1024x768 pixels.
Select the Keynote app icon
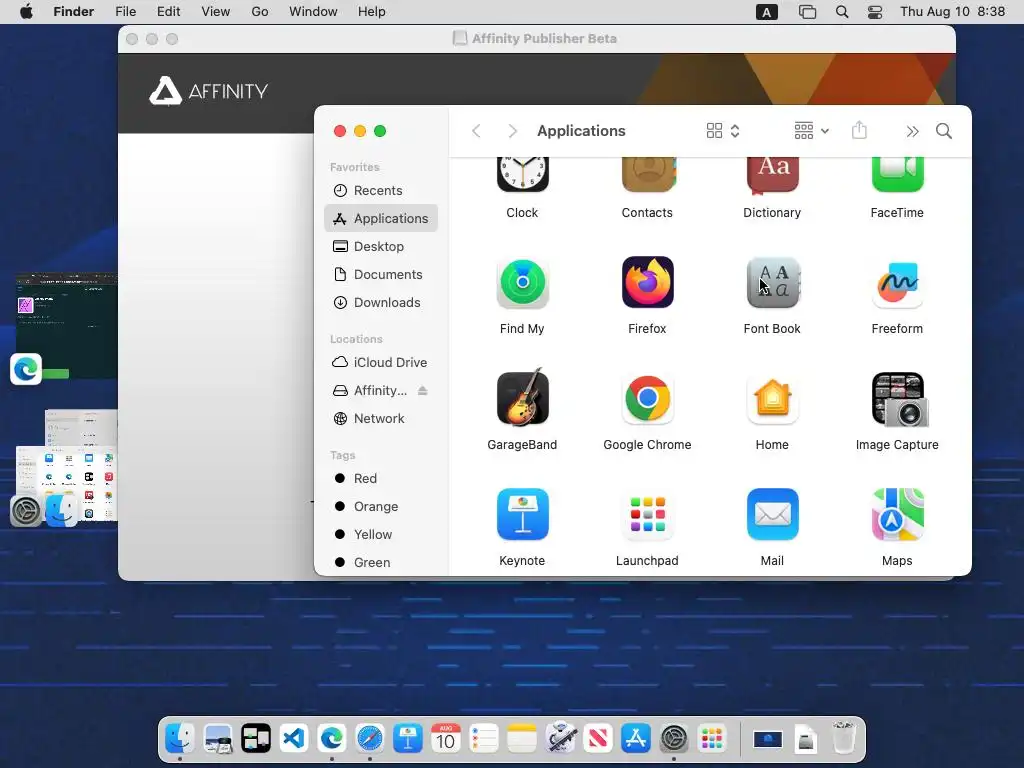(x=522, y=515)
